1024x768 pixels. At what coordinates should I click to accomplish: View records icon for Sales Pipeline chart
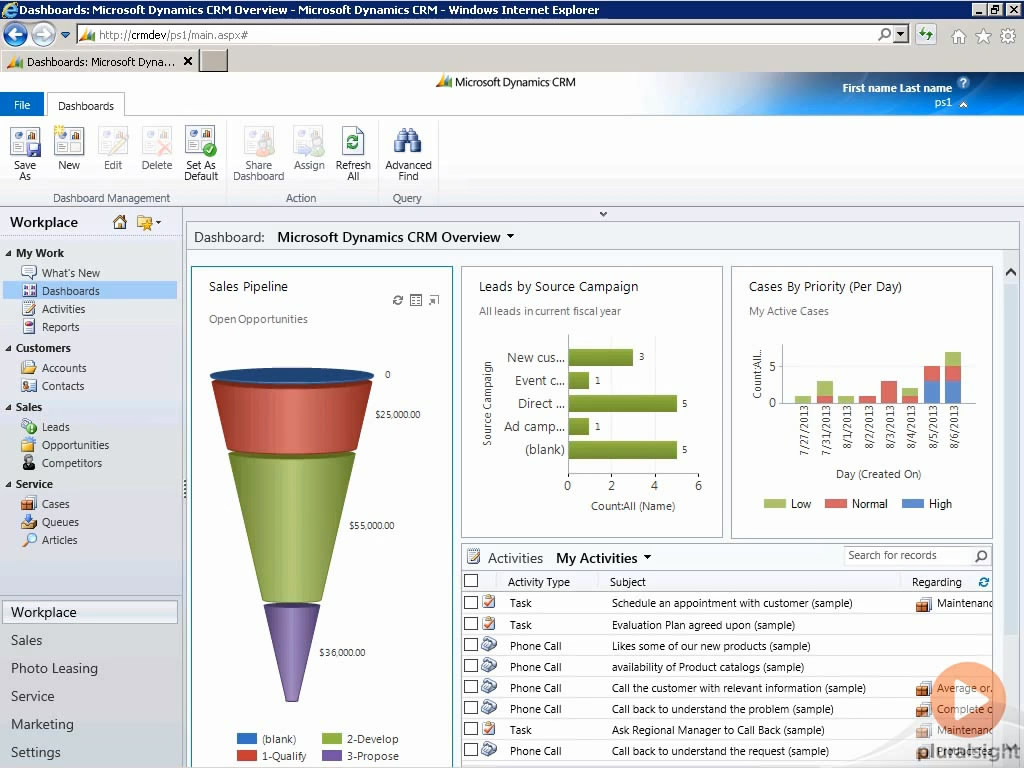point(416,300)
